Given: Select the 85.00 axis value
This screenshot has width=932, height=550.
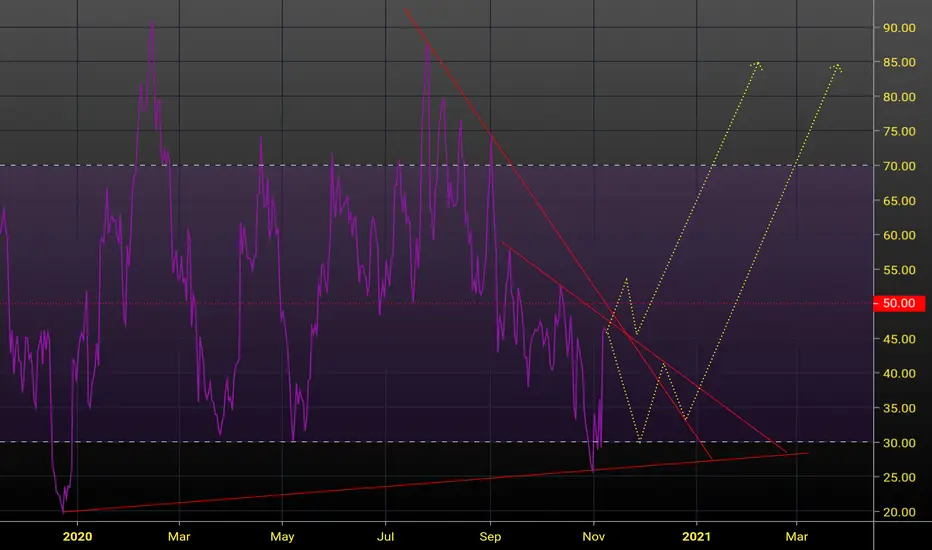Looking at the screenshot, I should pyautogui.click(x=899, y=62).
